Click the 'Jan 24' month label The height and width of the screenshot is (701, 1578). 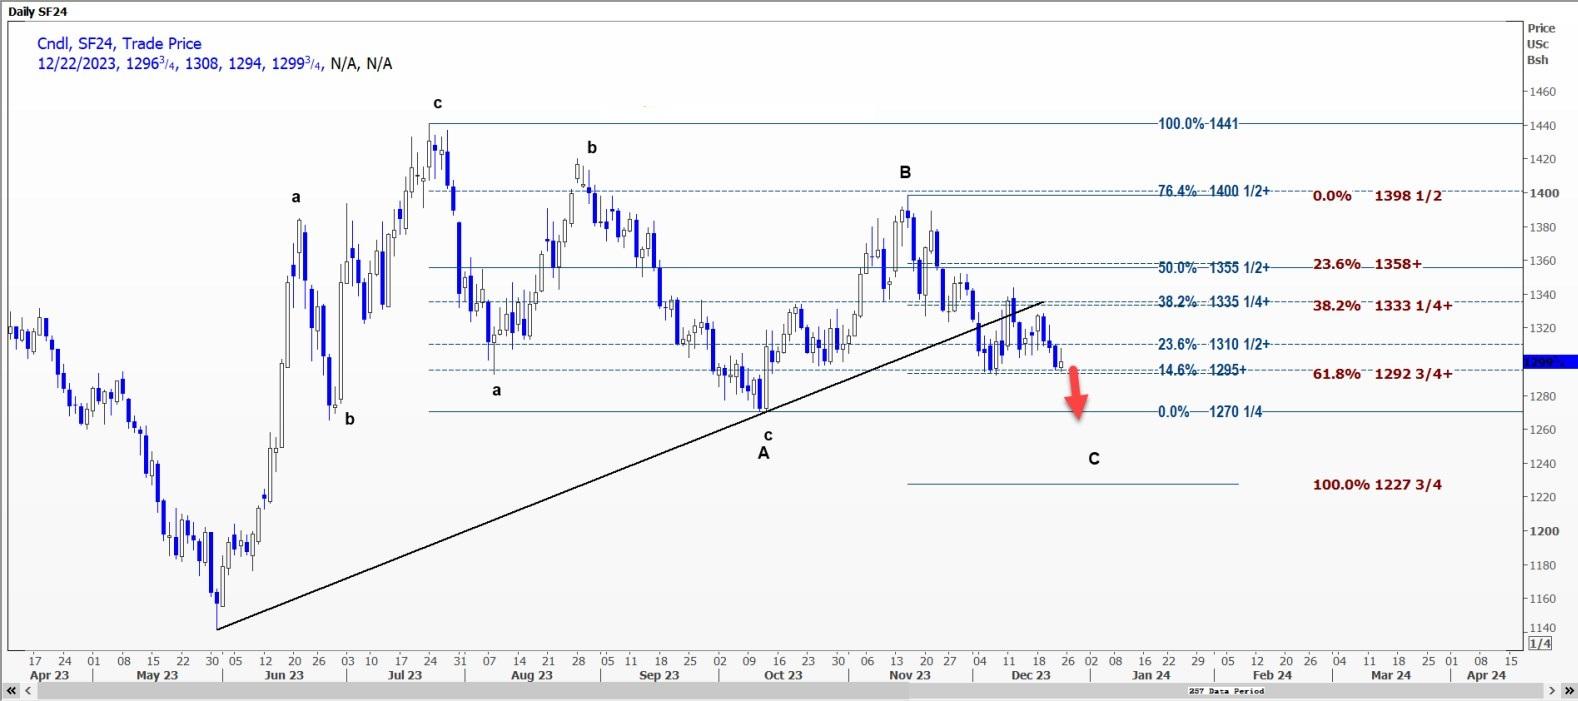click(1151, 676)
